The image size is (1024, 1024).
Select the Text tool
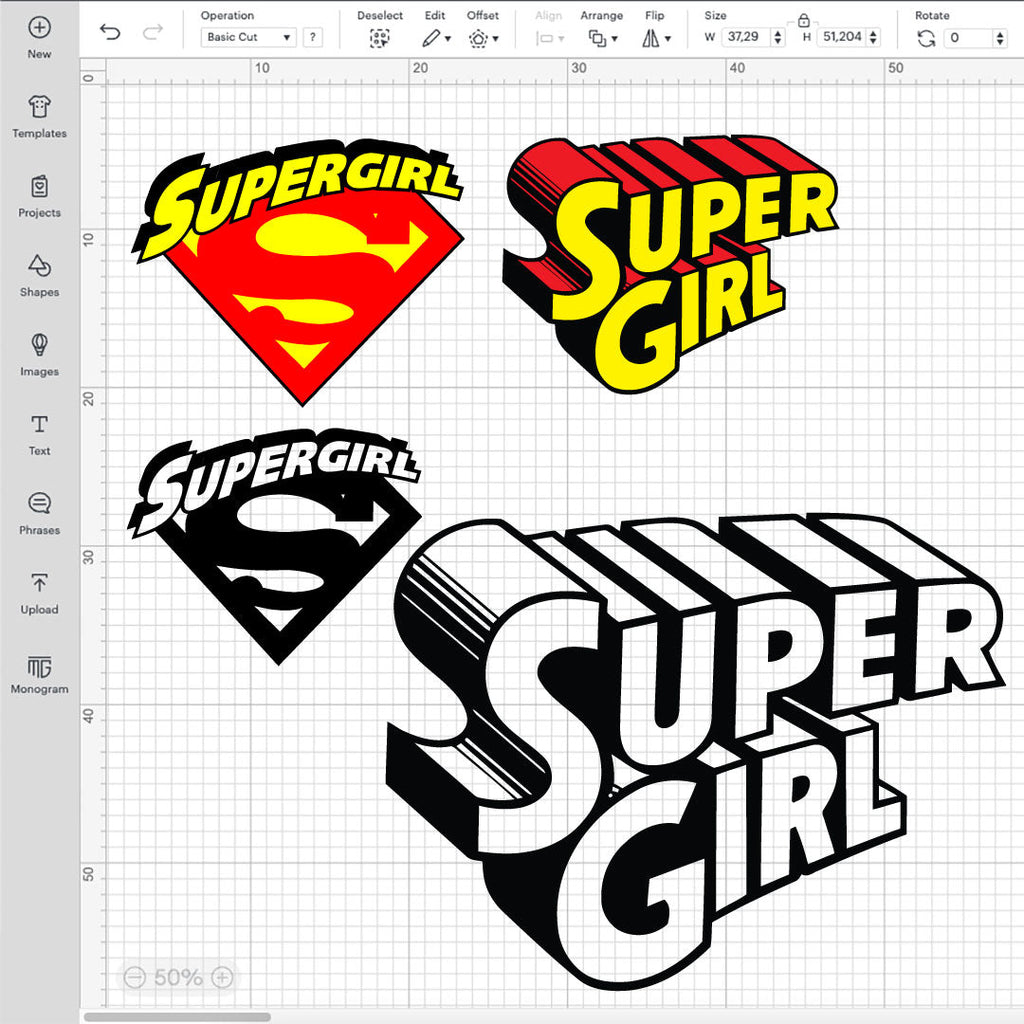pos(39,435)
